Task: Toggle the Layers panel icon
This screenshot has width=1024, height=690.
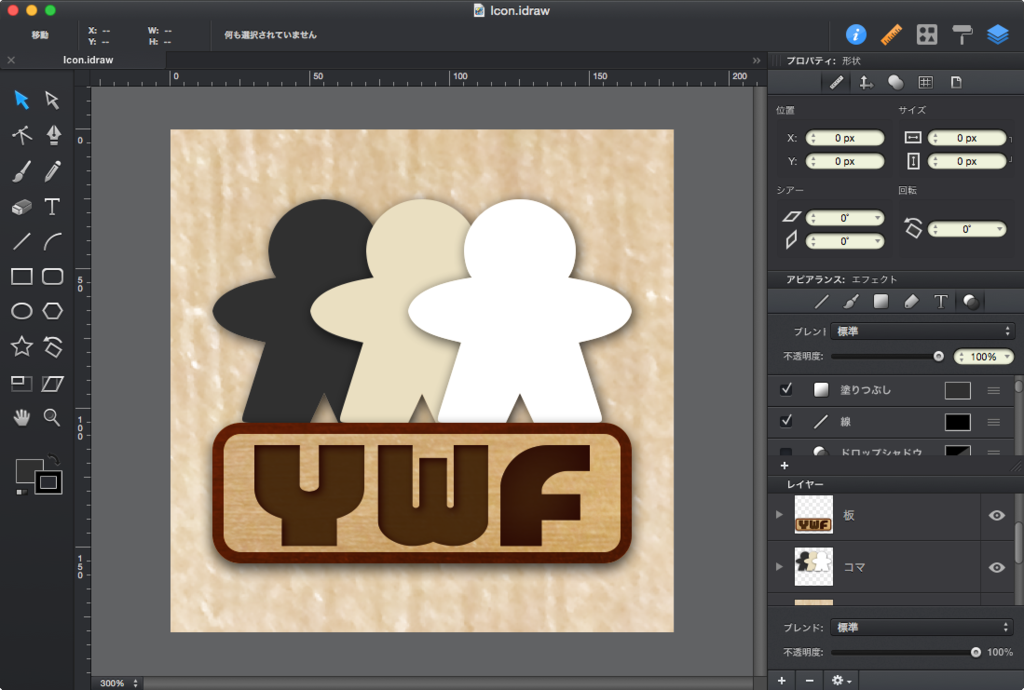Action: [x=998, y=35]
